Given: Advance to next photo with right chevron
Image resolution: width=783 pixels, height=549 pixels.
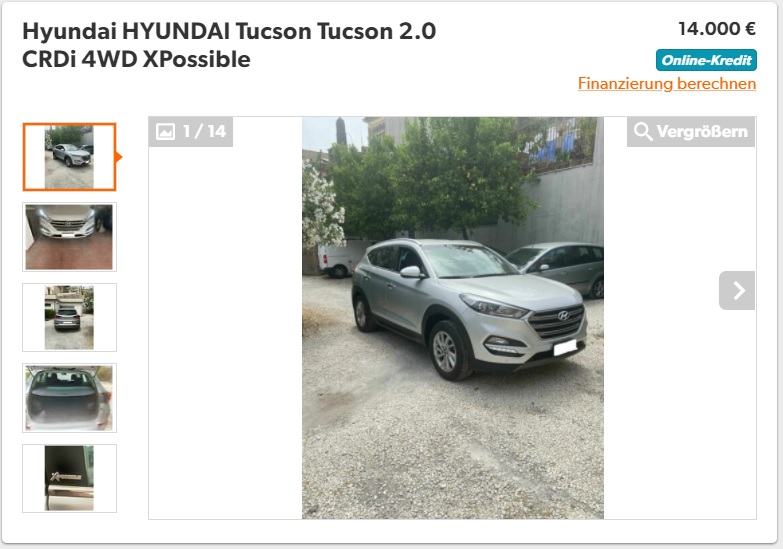Looking at the screenshot, I should click(737, 290).
